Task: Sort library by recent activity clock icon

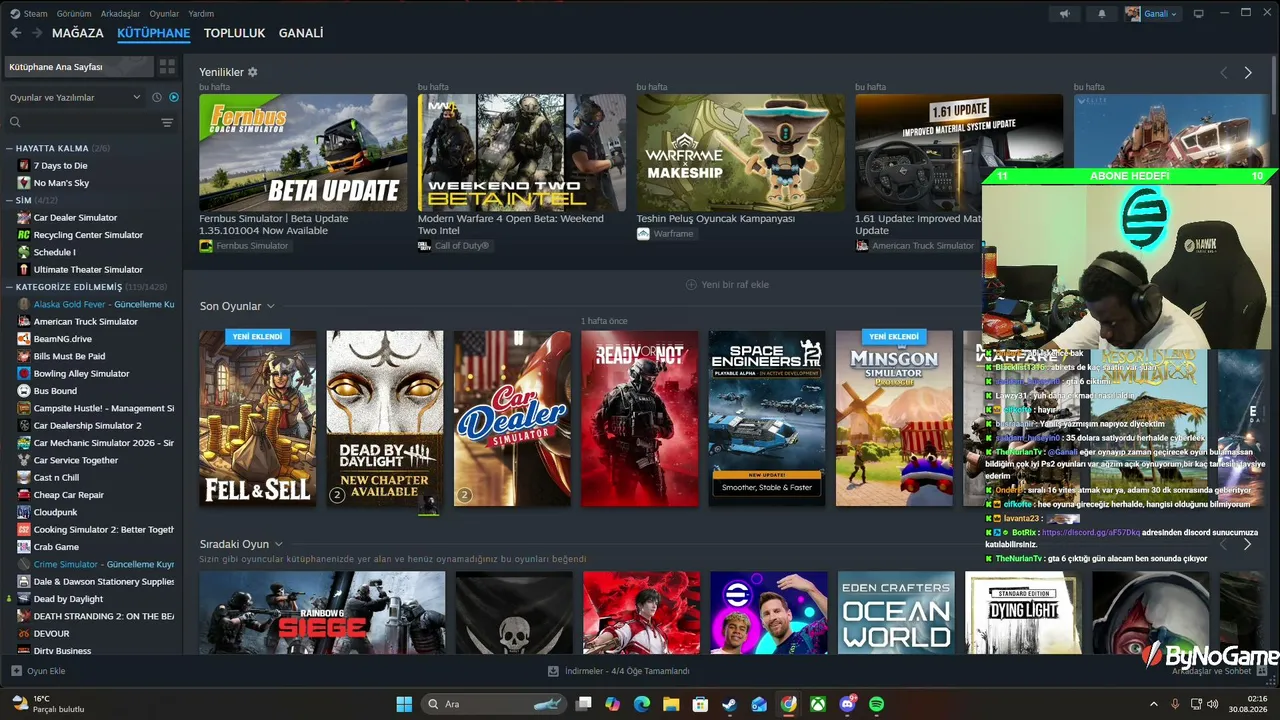Action: tap(156, 97)
